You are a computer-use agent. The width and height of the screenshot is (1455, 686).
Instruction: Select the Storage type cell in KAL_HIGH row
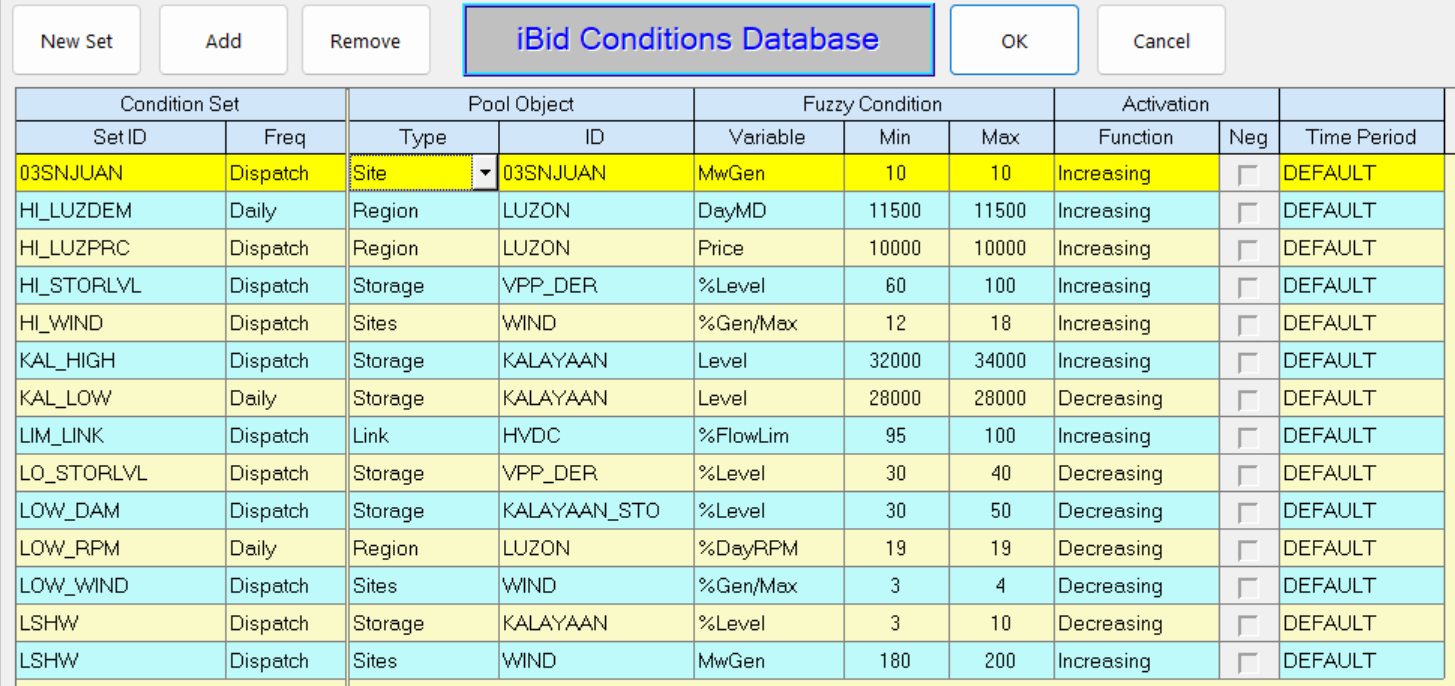click(x=420, y=360)
